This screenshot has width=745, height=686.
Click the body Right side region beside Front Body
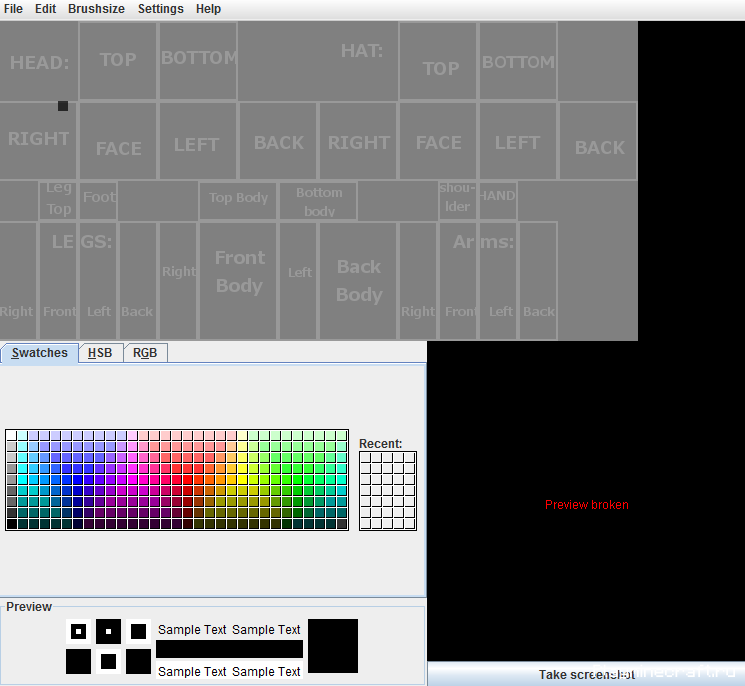(x=178, y=280)
